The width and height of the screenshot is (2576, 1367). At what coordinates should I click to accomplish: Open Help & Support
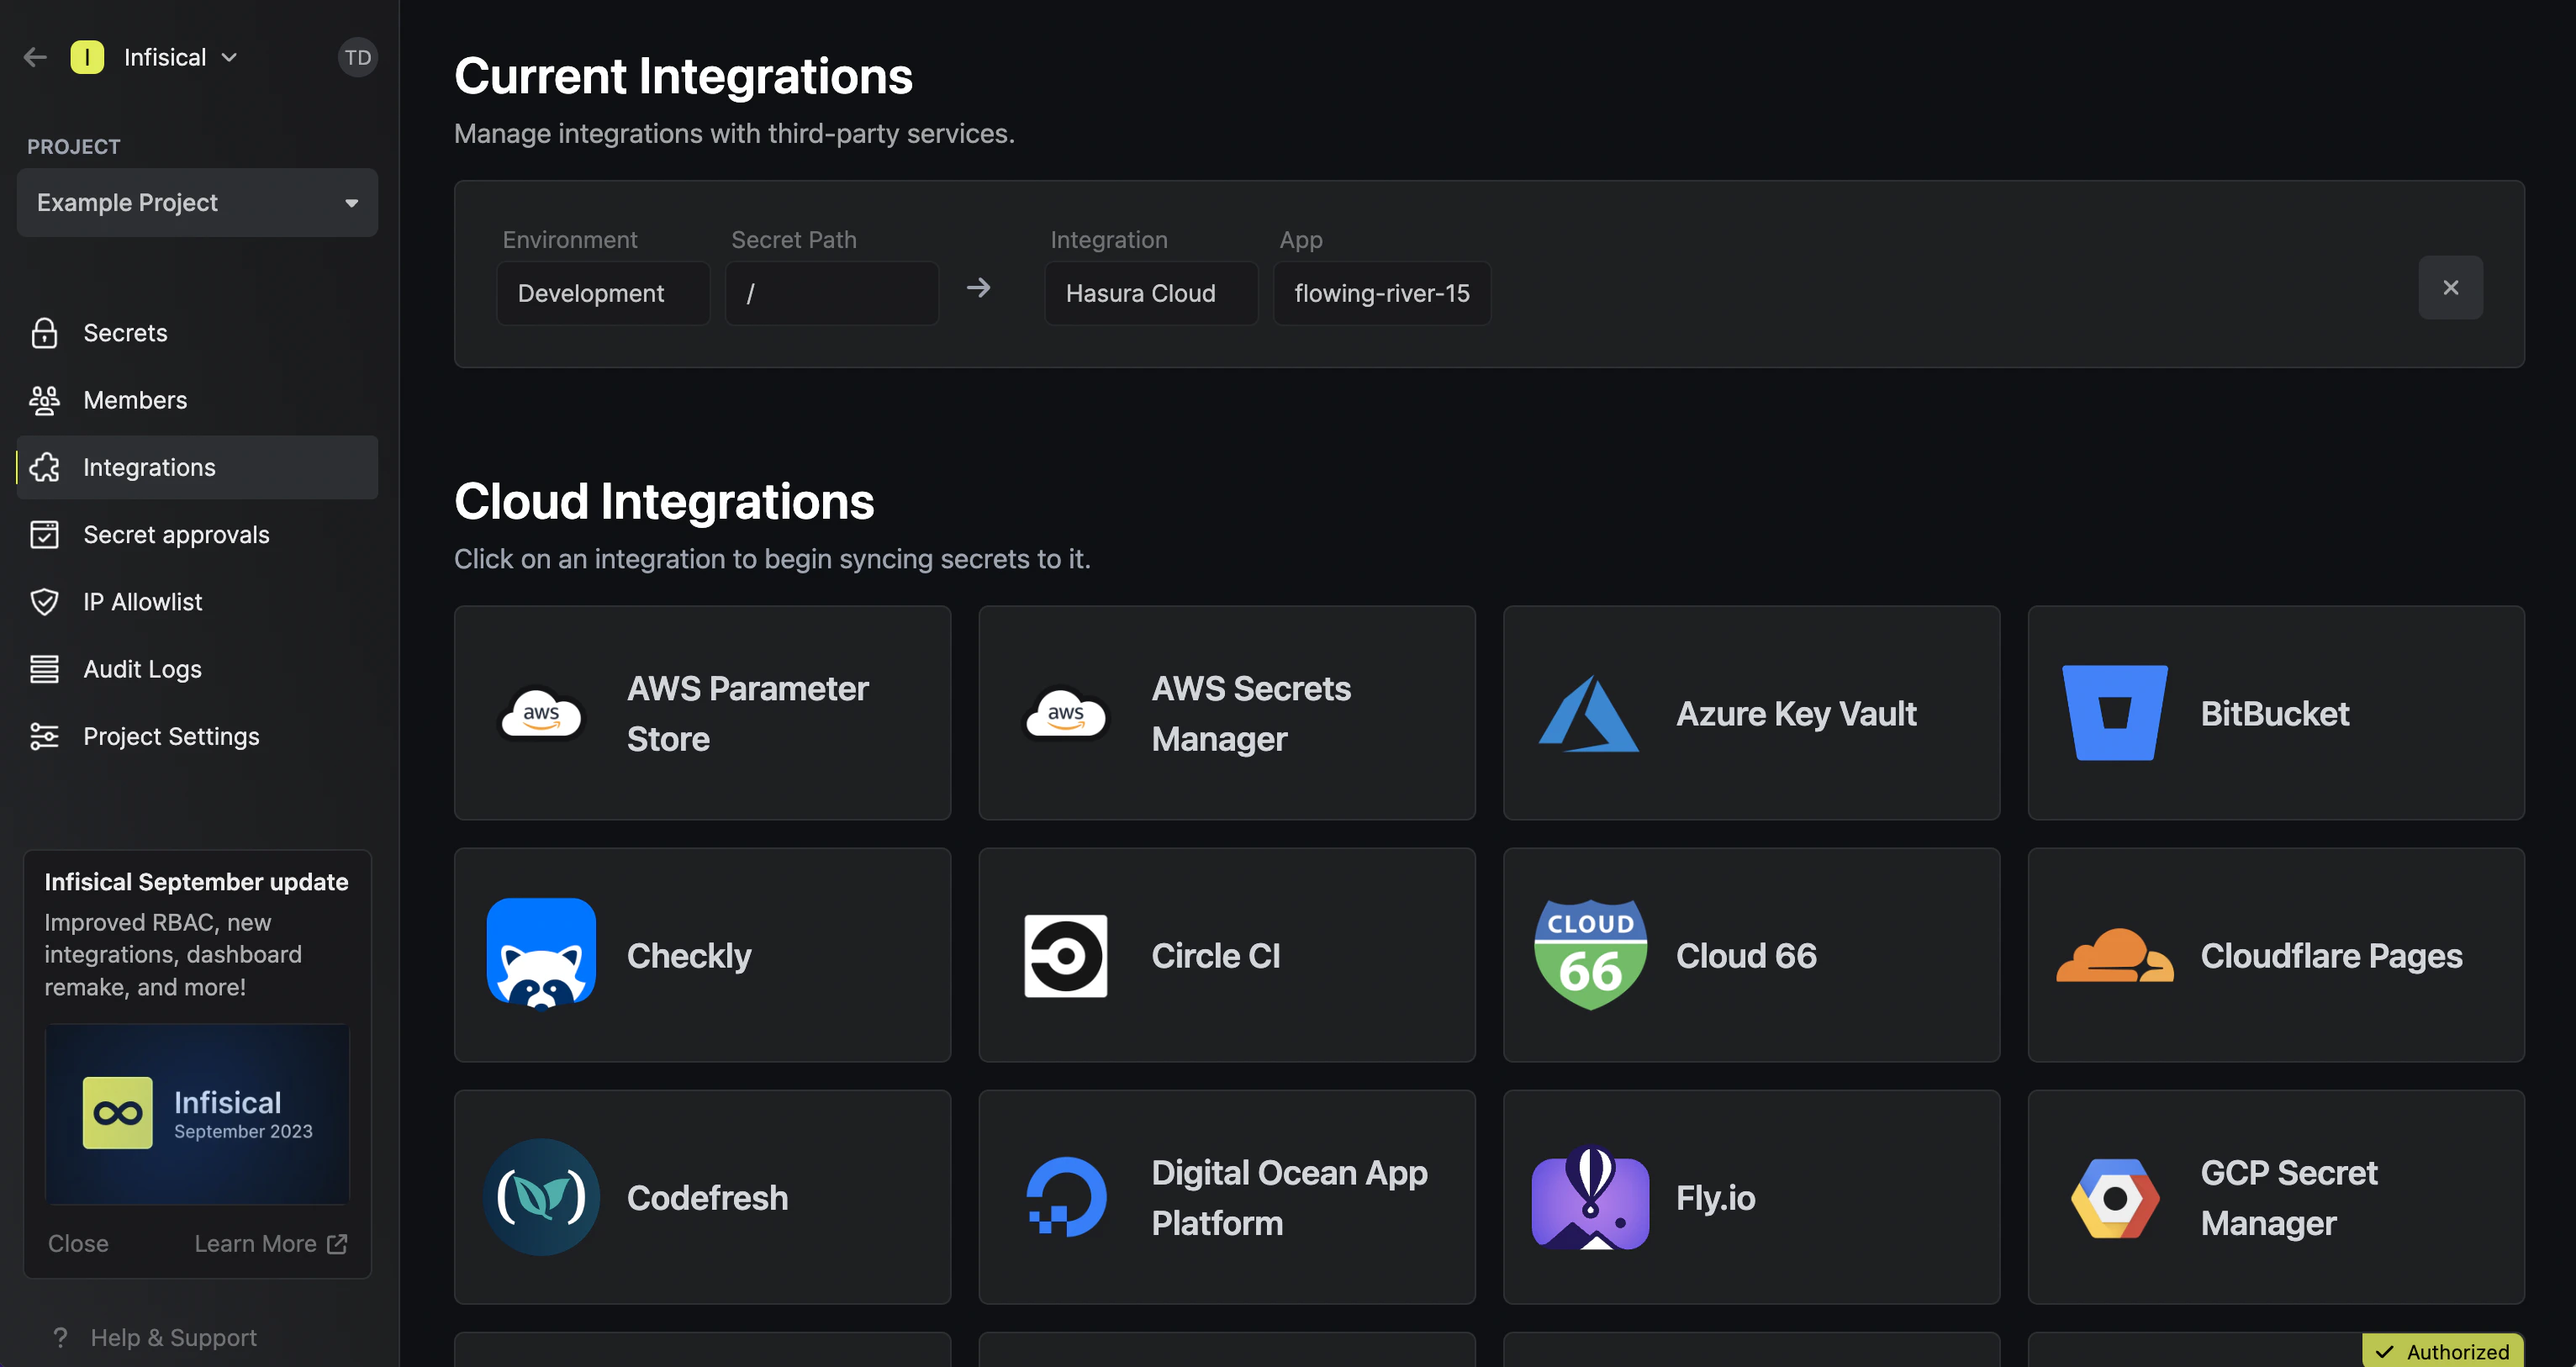[x=173, y=1337]
